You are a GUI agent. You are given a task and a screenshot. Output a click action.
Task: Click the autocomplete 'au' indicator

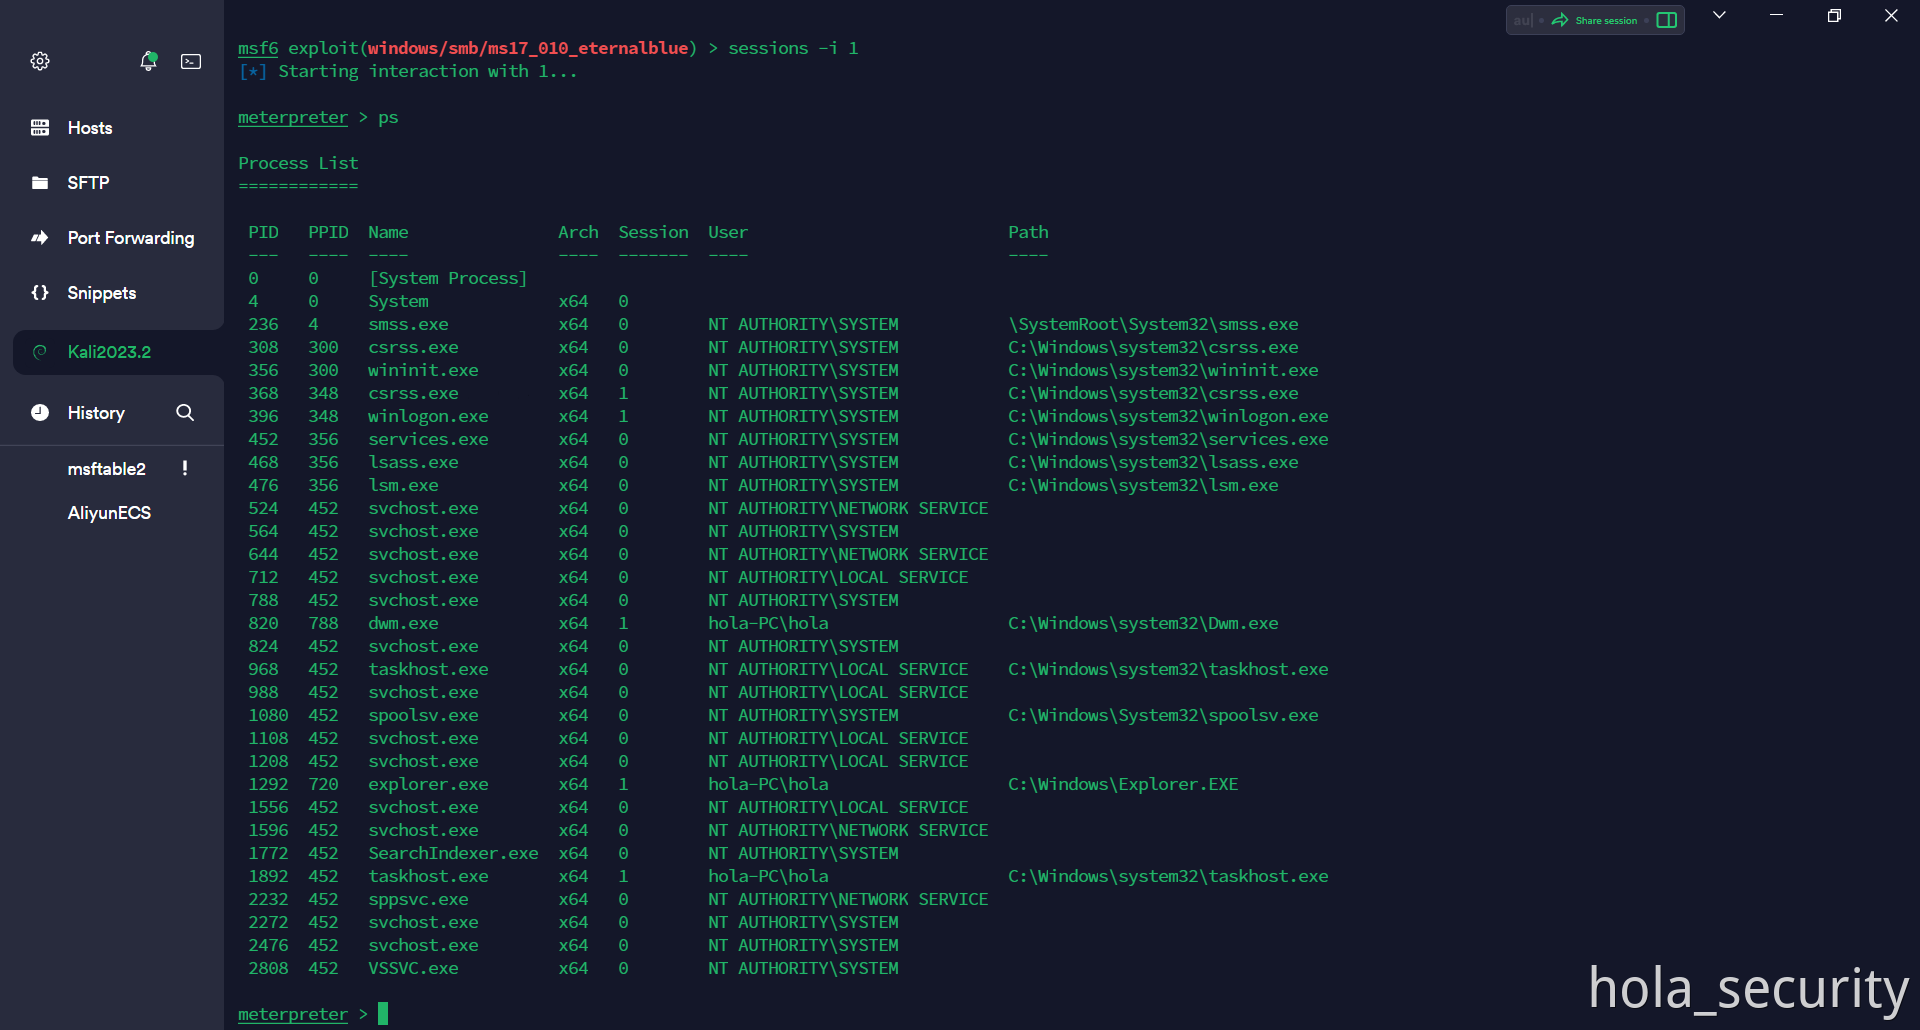1522,20
